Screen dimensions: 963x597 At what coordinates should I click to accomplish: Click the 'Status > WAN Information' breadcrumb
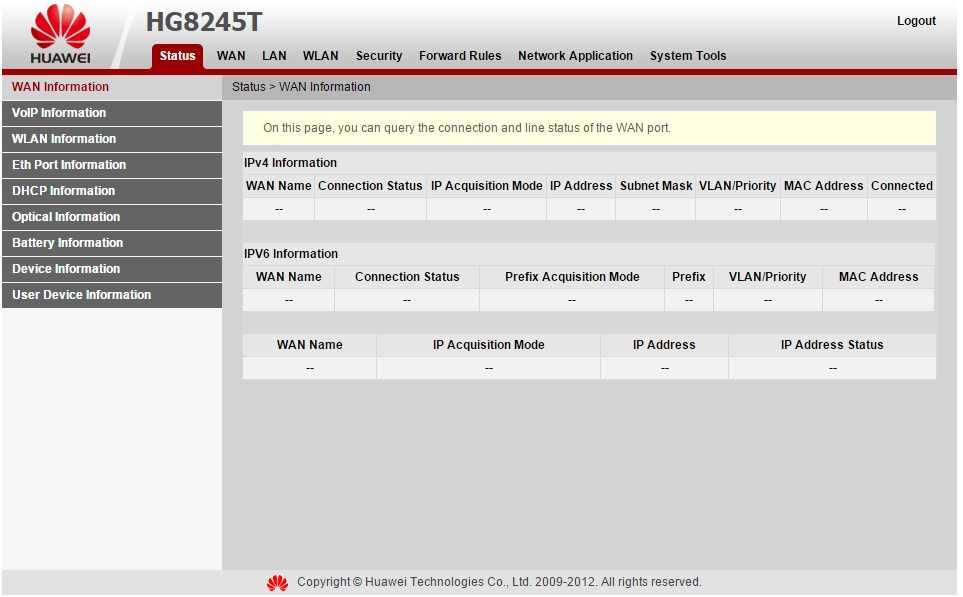(301, 87)
